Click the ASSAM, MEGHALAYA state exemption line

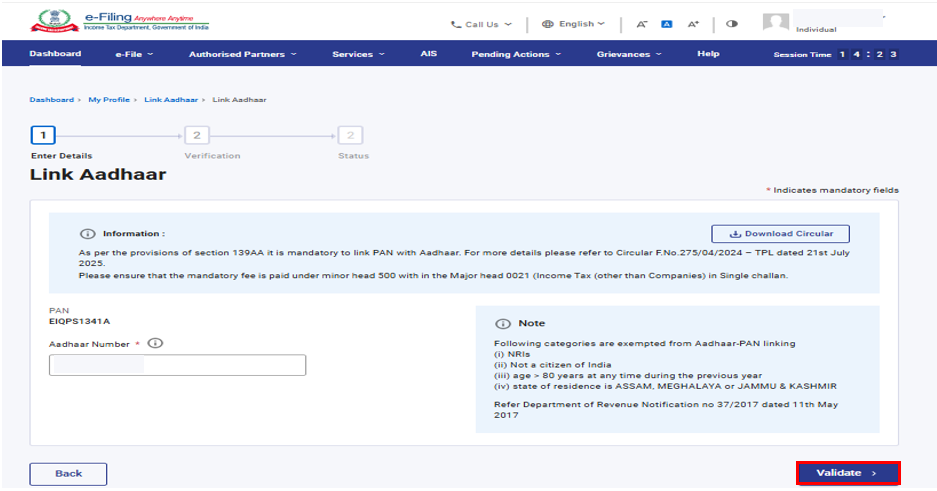pyautogui.click(x=665, y=386)
